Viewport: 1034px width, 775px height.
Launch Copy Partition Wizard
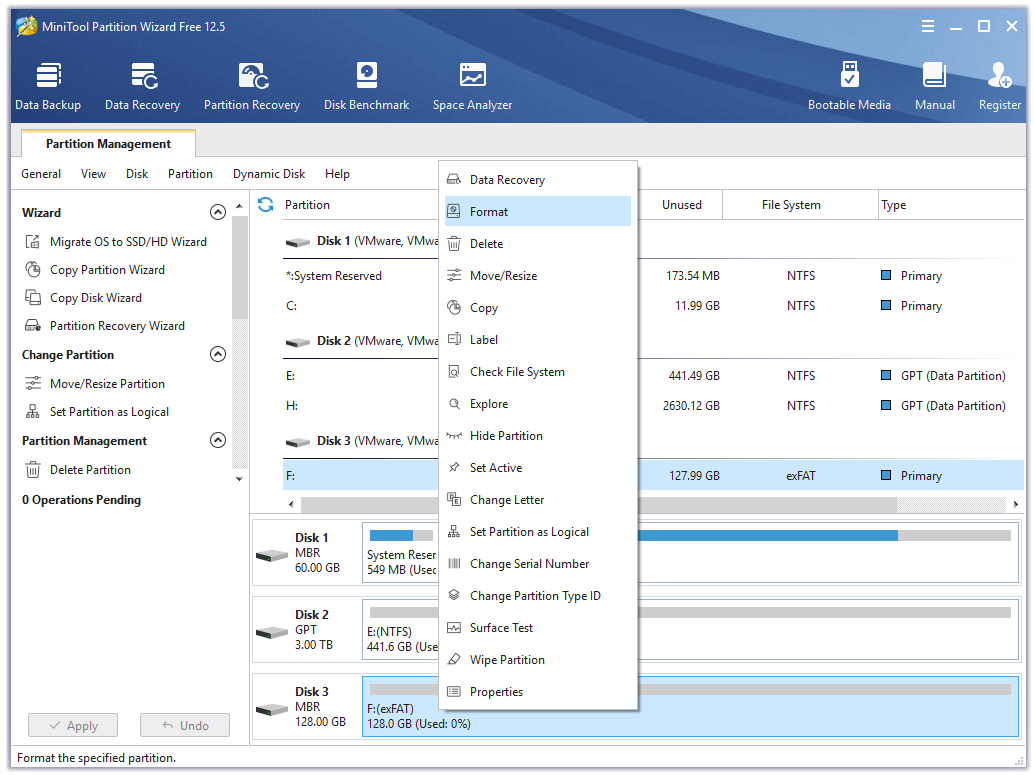pyautogui.click(x=95, y=270)
